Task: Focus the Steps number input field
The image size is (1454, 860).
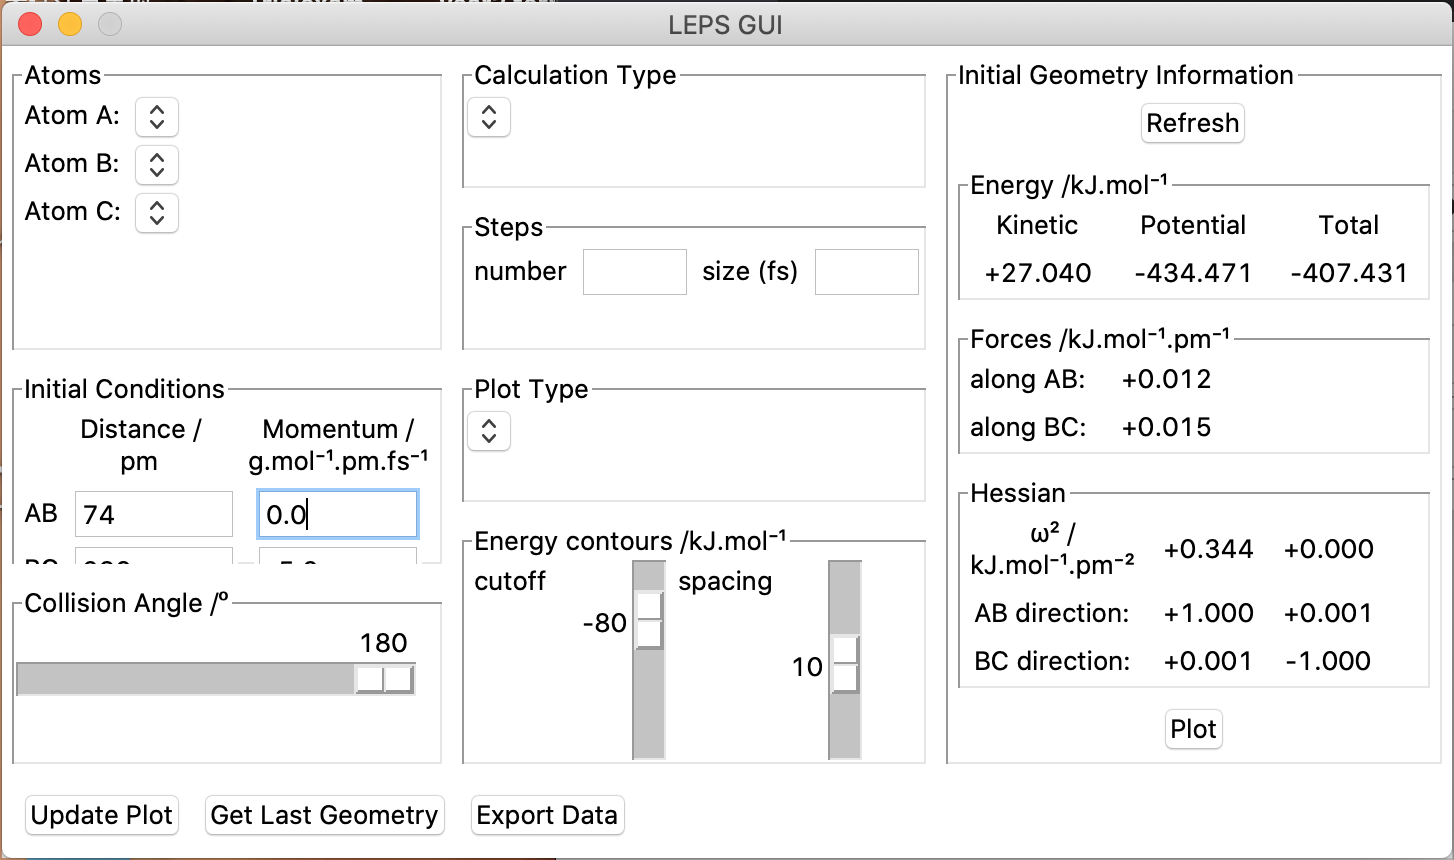Action: point(635,272)
